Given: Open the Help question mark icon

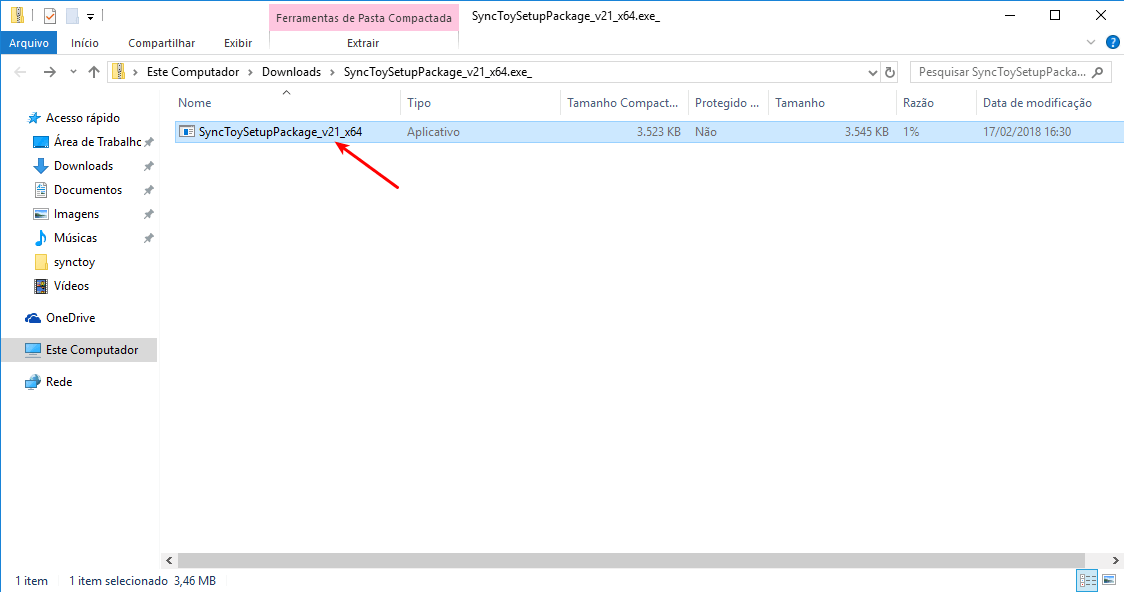Looking at the screenshot, I should click(1113, 42).
